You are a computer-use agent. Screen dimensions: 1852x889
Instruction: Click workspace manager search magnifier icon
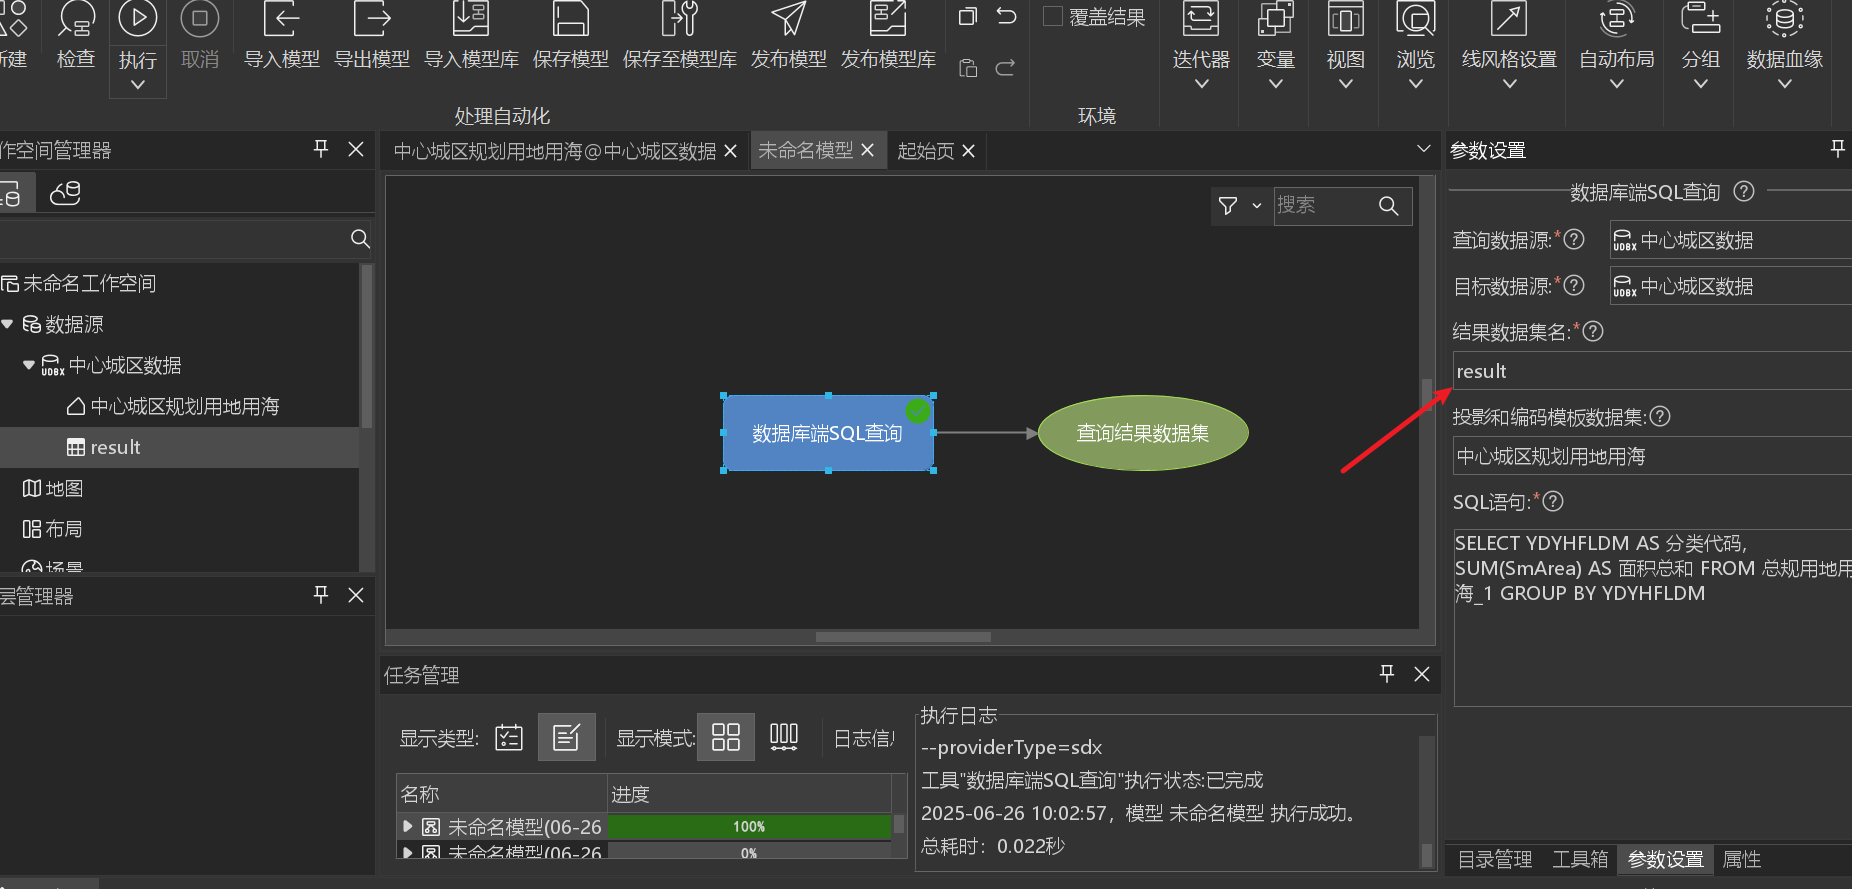[360, 239]
